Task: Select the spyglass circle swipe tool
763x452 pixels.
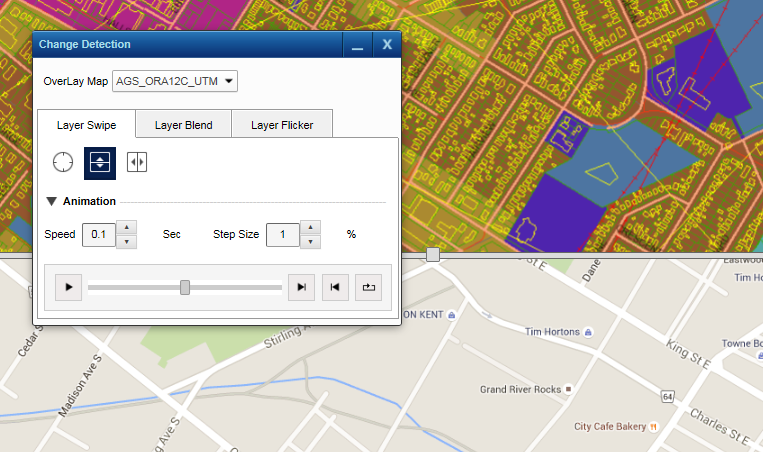Action: [x=63, y=162]
